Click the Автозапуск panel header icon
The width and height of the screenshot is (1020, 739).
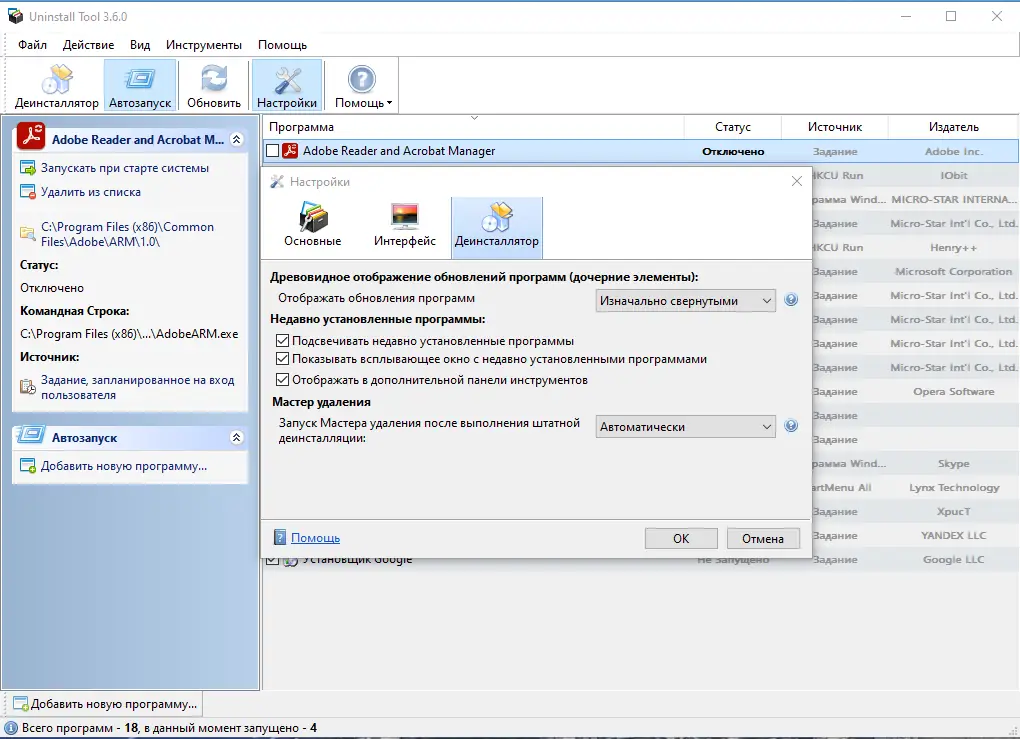[31, 435]
